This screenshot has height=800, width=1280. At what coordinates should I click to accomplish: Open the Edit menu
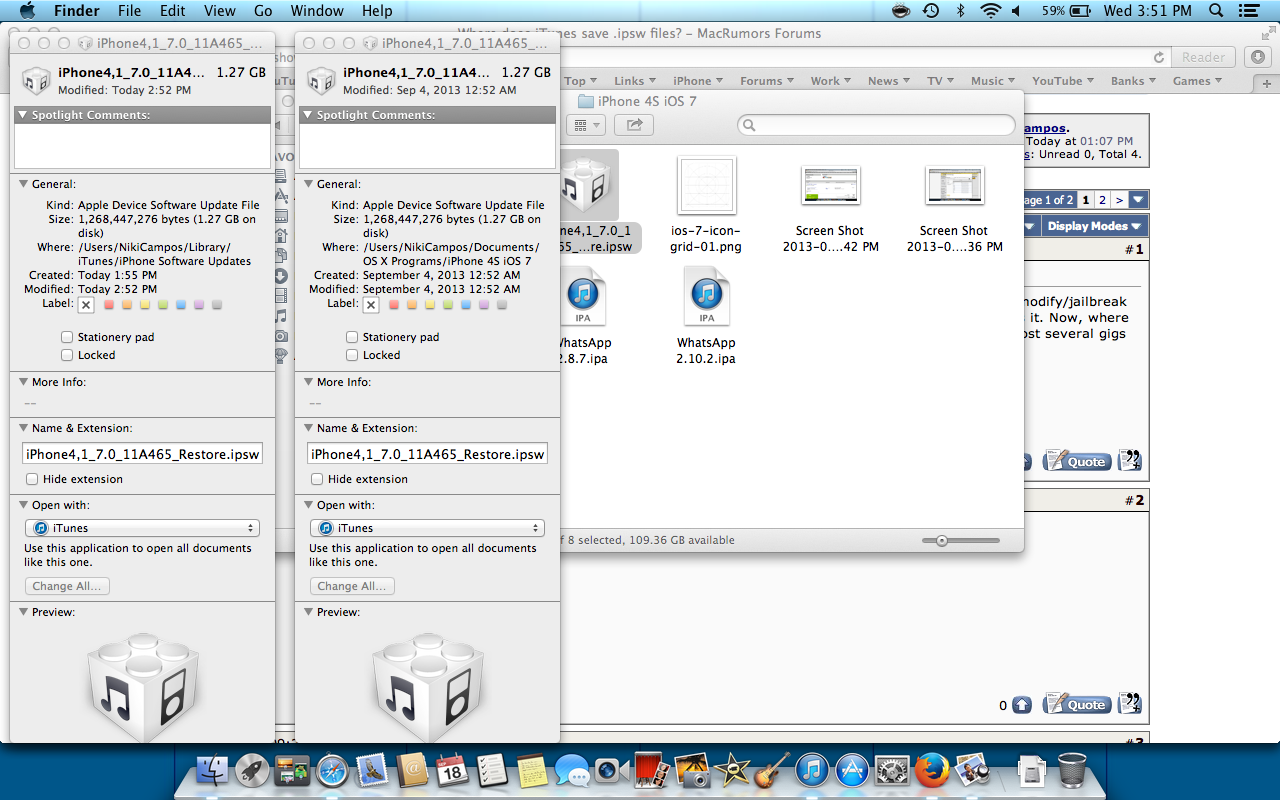coord(173,11)
